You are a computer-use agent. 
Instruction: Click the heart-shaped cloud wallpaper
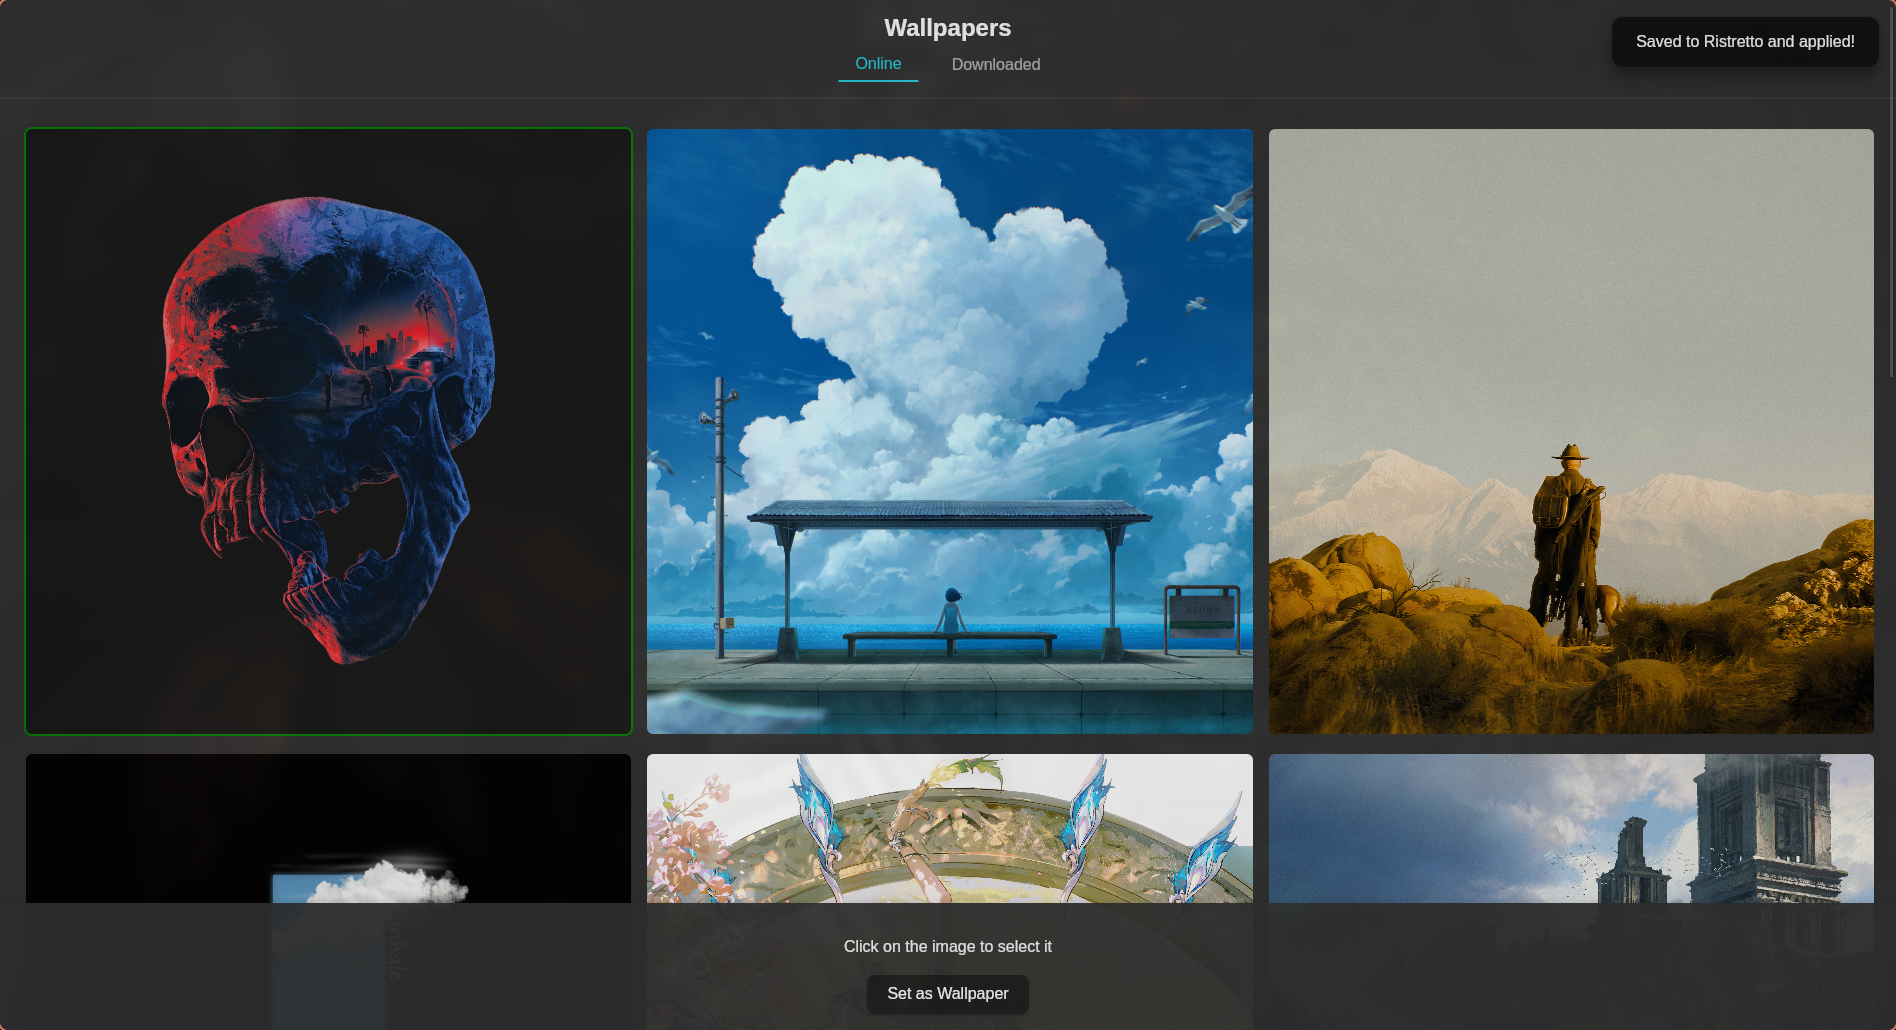pyautogui.click(x=949, y=430)
